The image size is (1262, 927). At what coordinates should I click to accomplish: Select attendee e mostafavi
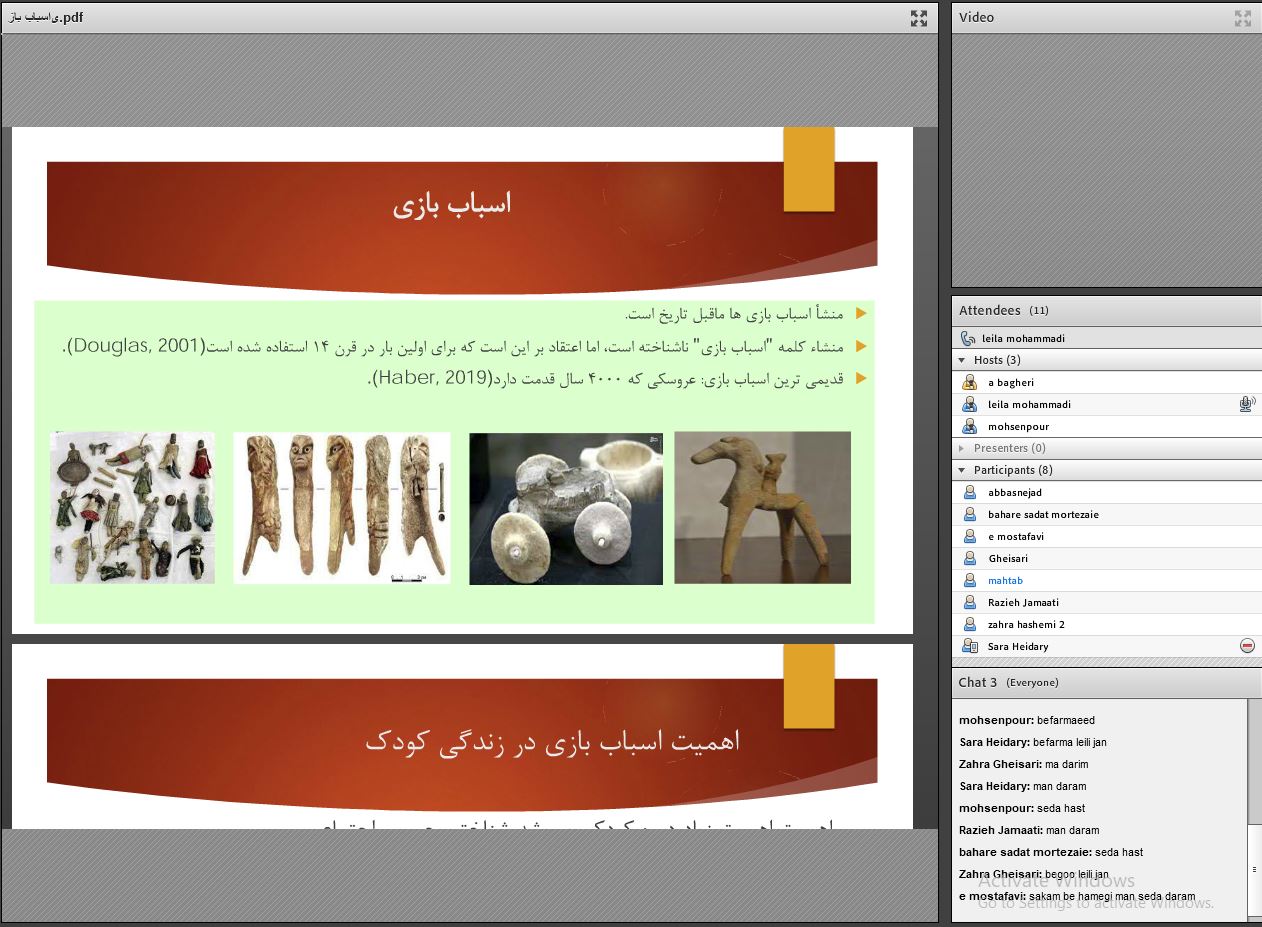point(1106,537)
